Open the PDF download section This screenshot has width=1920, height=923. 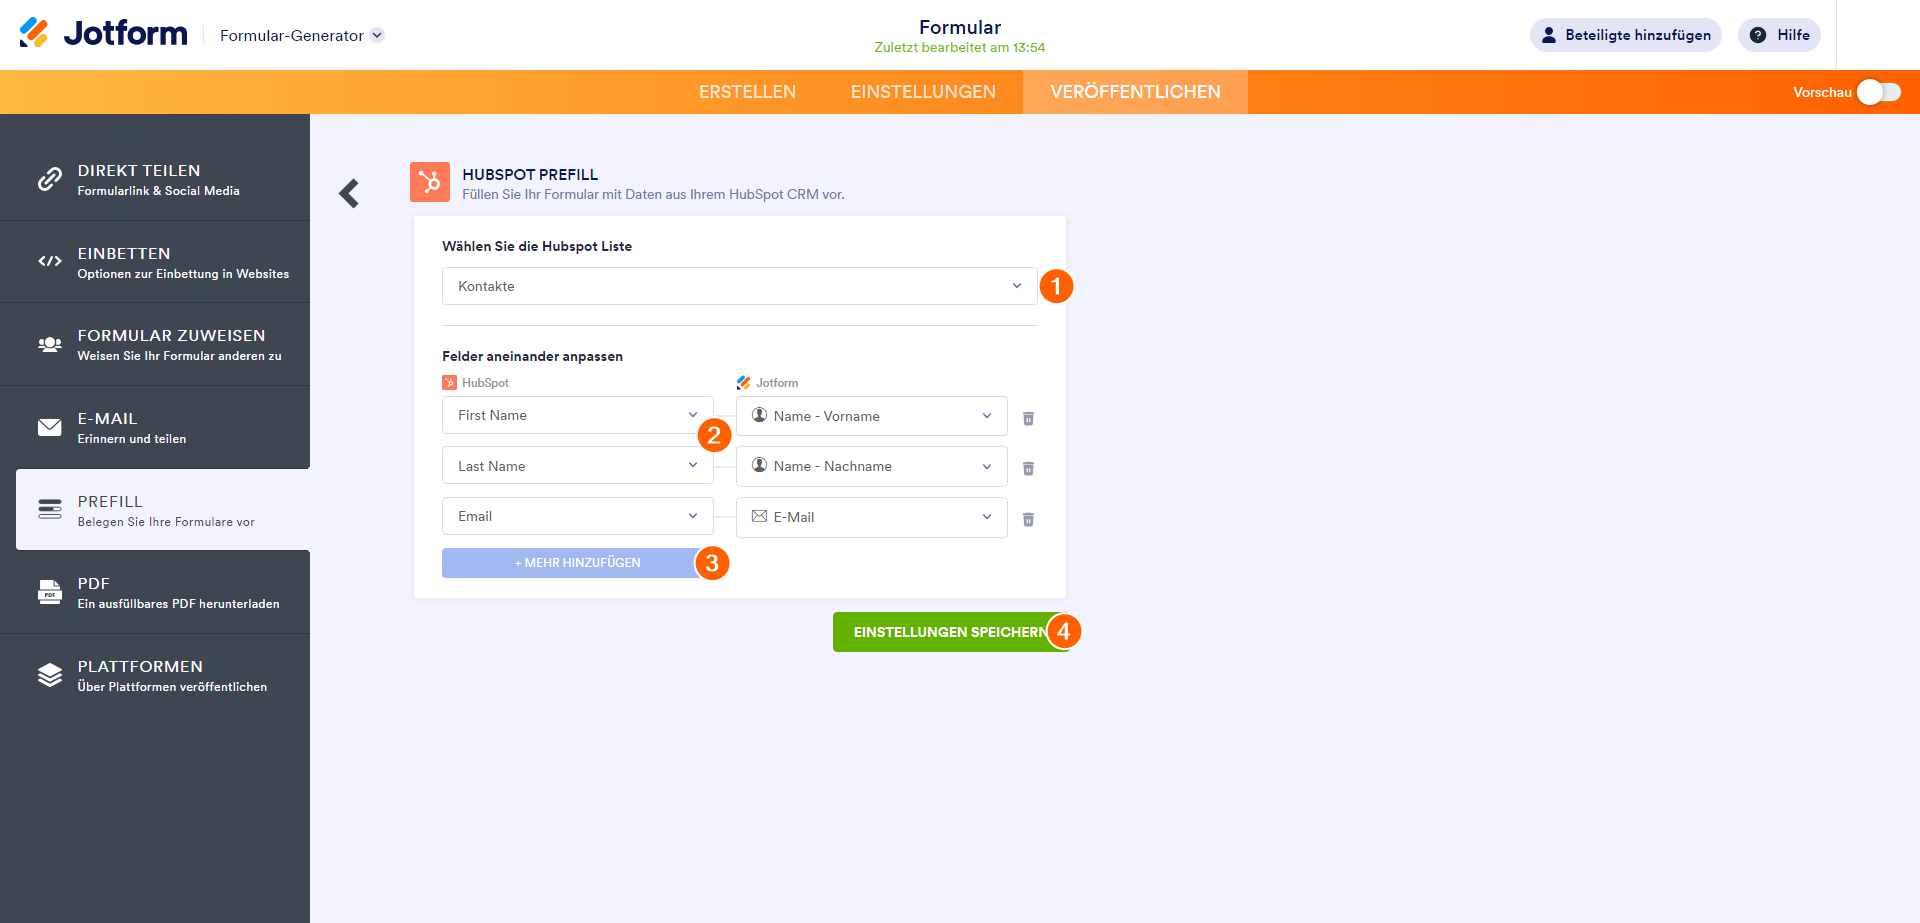pyautogui.click(x=155, y=592)
